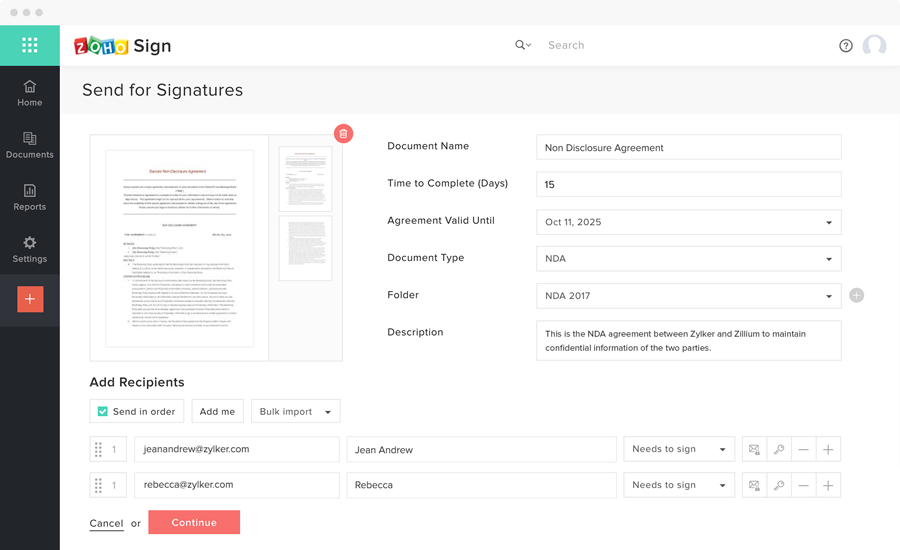Open Rebecca's Needs to sign dropdown
Screen dimensions: 900x550
point(679,485)
